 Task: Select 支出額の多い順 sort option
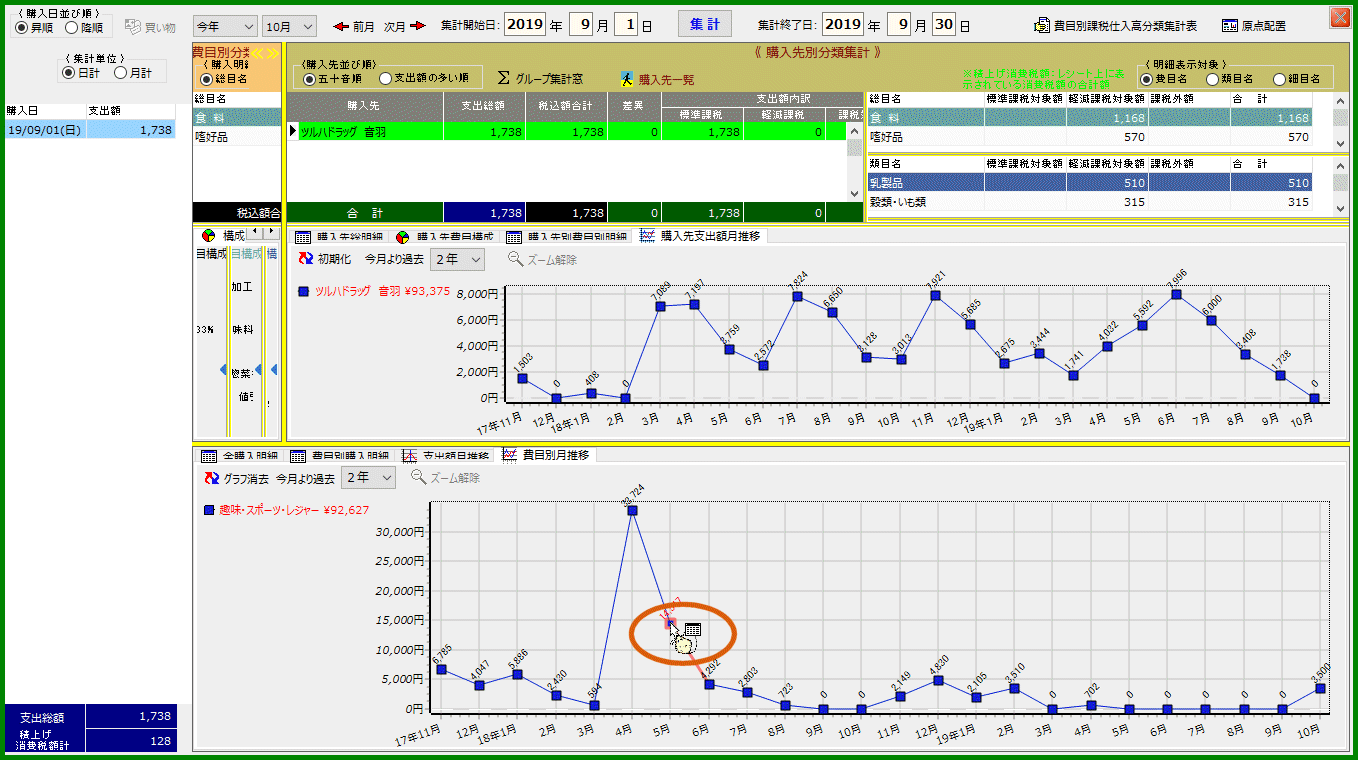(385, 78)
